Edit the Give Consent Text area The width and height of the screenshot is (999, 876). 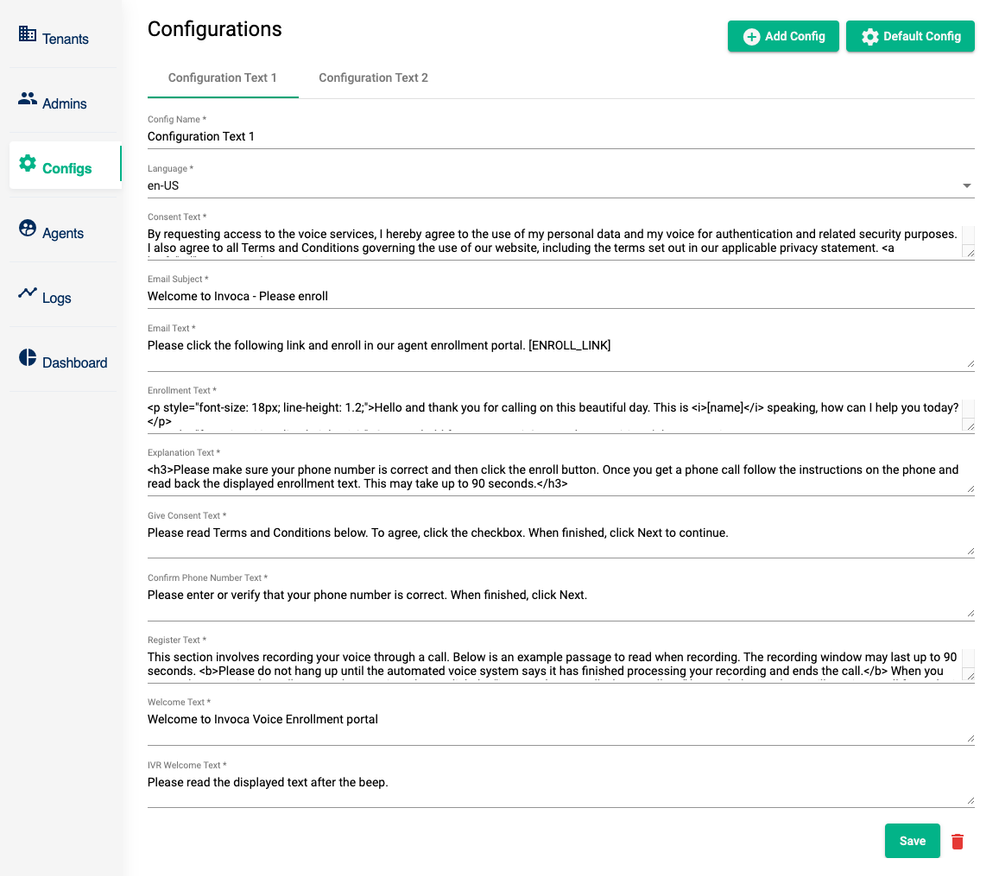(561, 540)
